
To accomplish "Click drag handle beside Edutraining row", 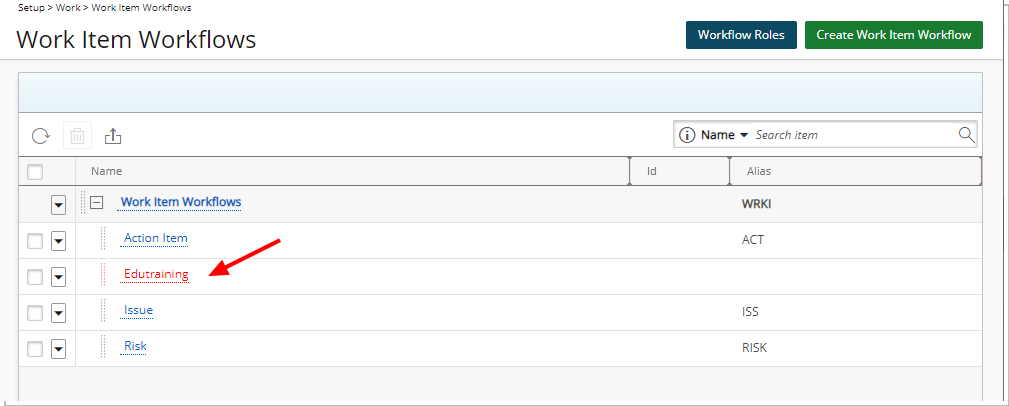I will pyautogui.click(x=103, y=274).
